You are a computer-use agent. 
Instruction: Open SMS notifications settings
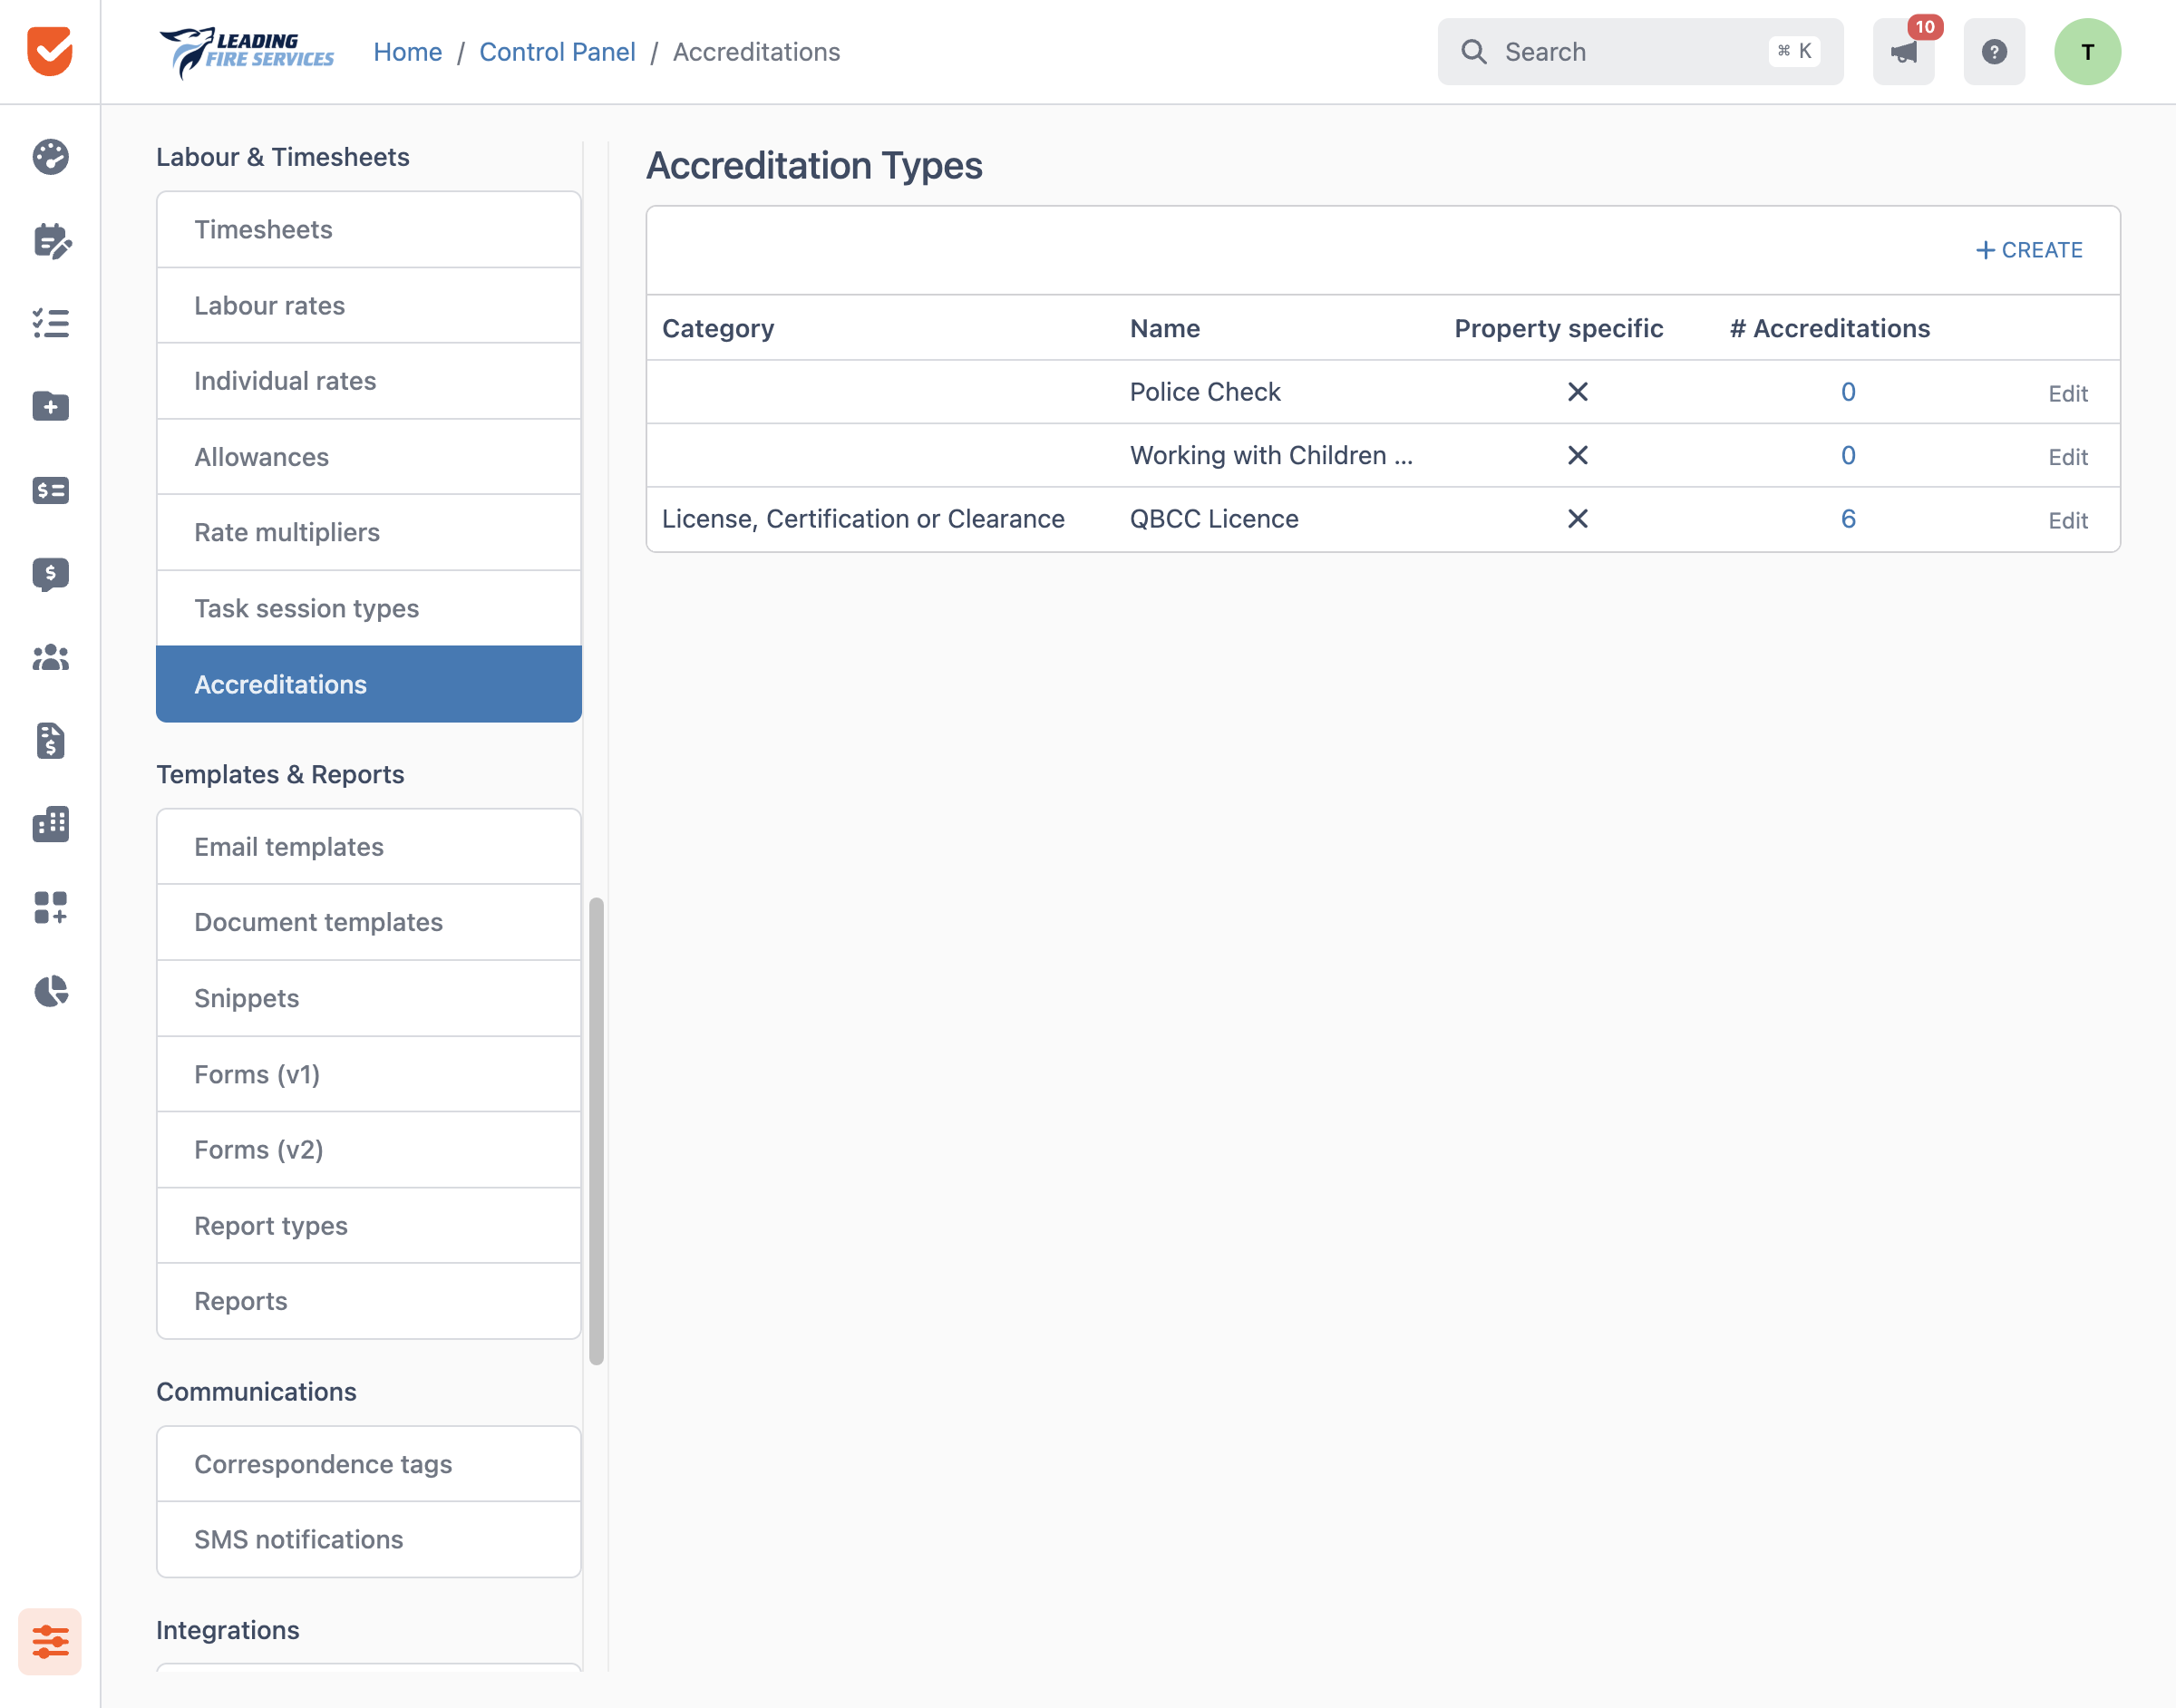coord(369,1539)
